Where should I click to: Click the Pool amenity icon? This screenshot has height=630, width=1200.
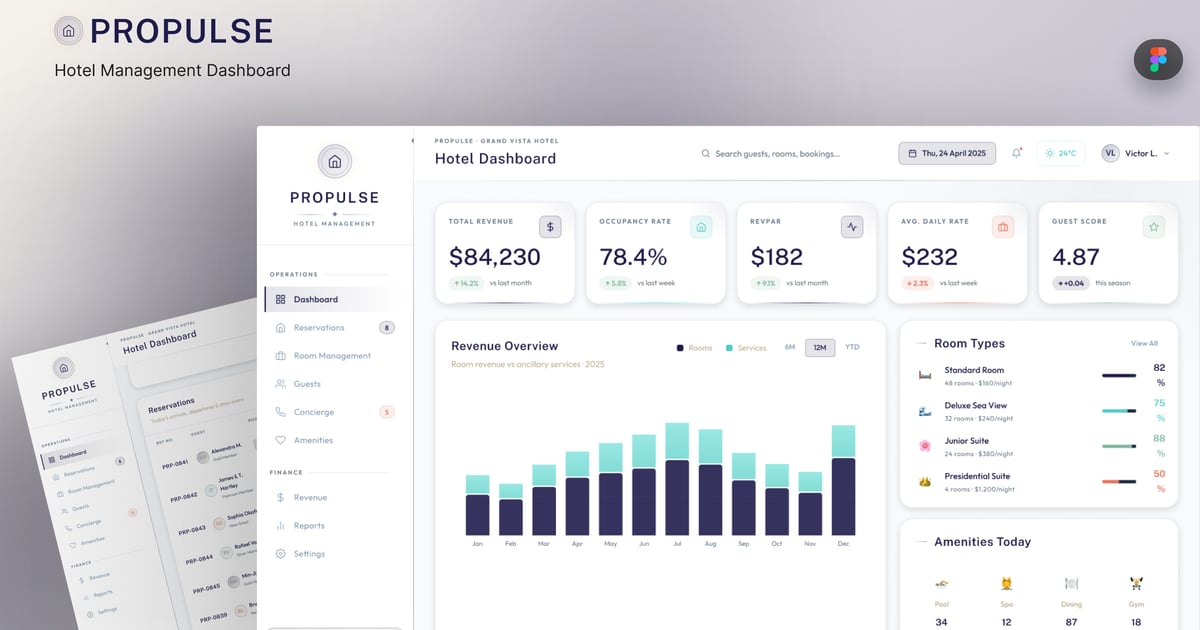point(941,583)
